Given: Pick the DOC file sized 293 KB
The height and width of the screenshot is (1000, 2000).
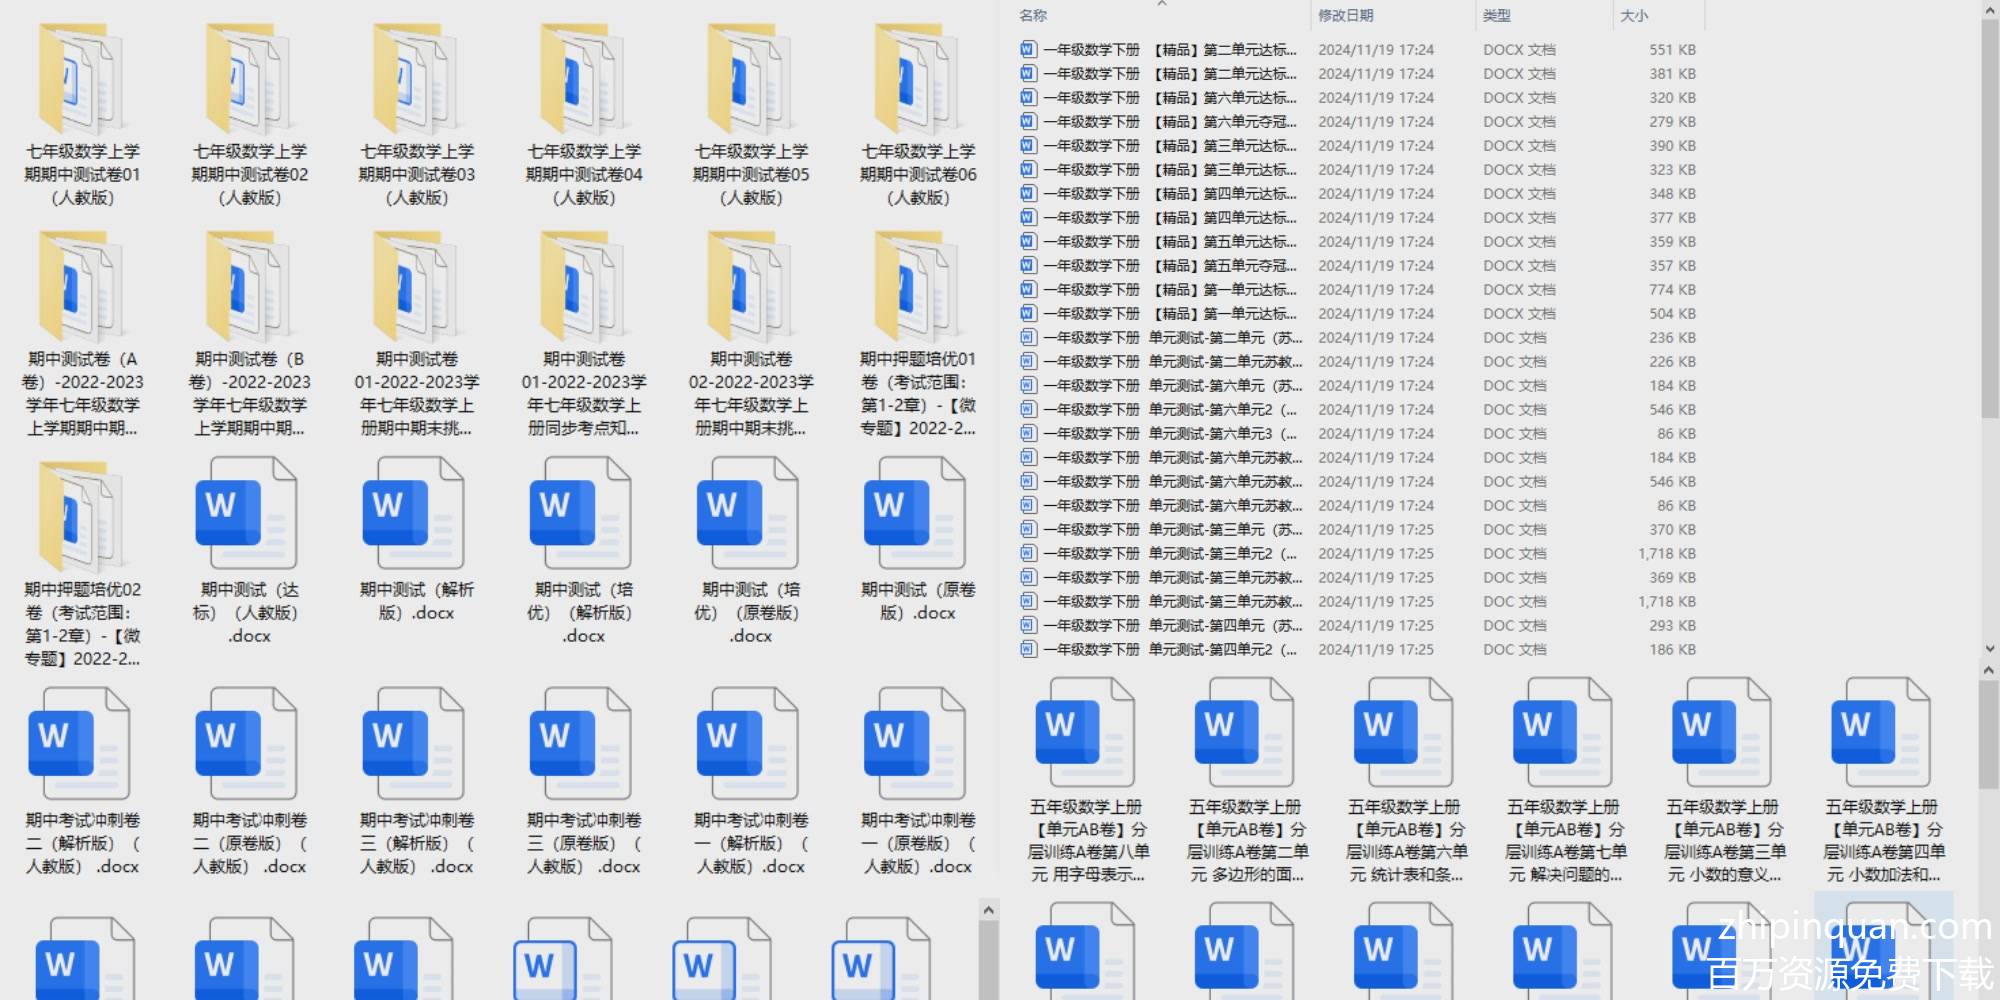Looking at the screenshot, I should pos(1358,626).
